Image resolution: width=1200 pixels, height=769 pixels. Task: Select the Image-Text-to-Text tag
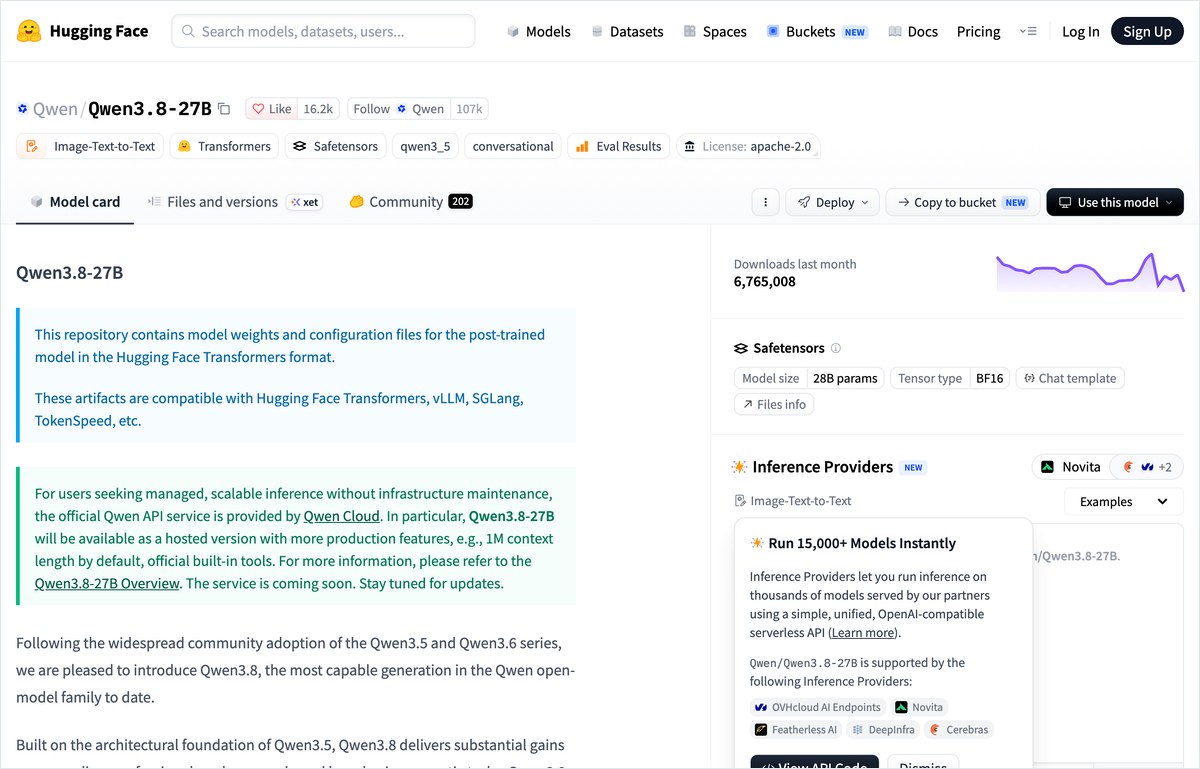[x=90, y=146]
